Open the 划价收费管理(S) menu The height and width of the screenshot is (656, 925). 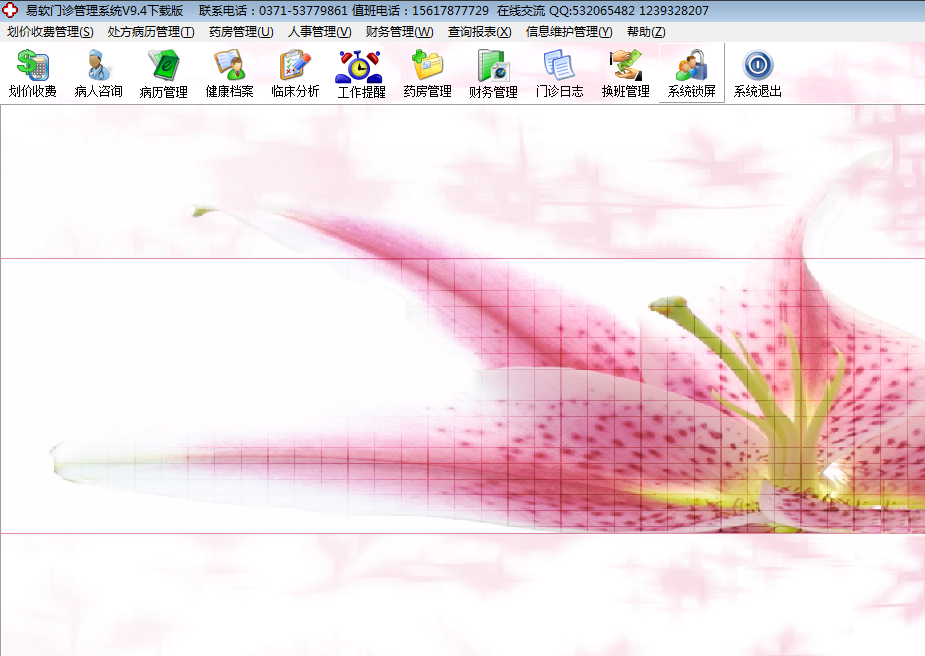click(50, 32)
